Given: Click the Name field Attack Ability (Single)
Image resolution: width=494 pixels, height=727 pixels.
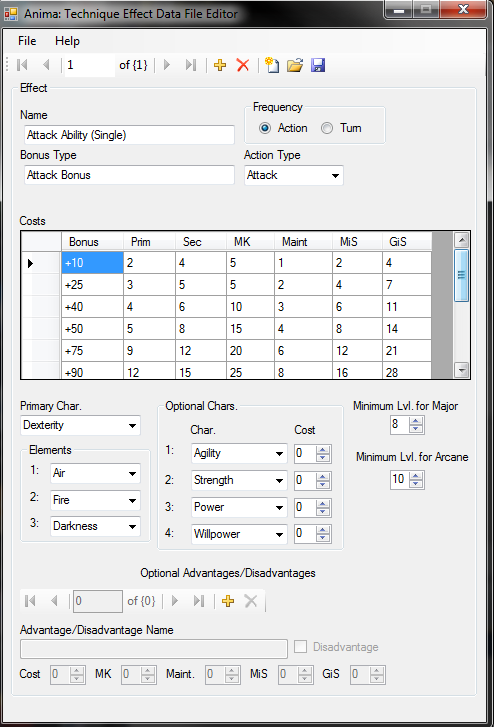Looking at the screenshot, I should pos(129,135).
